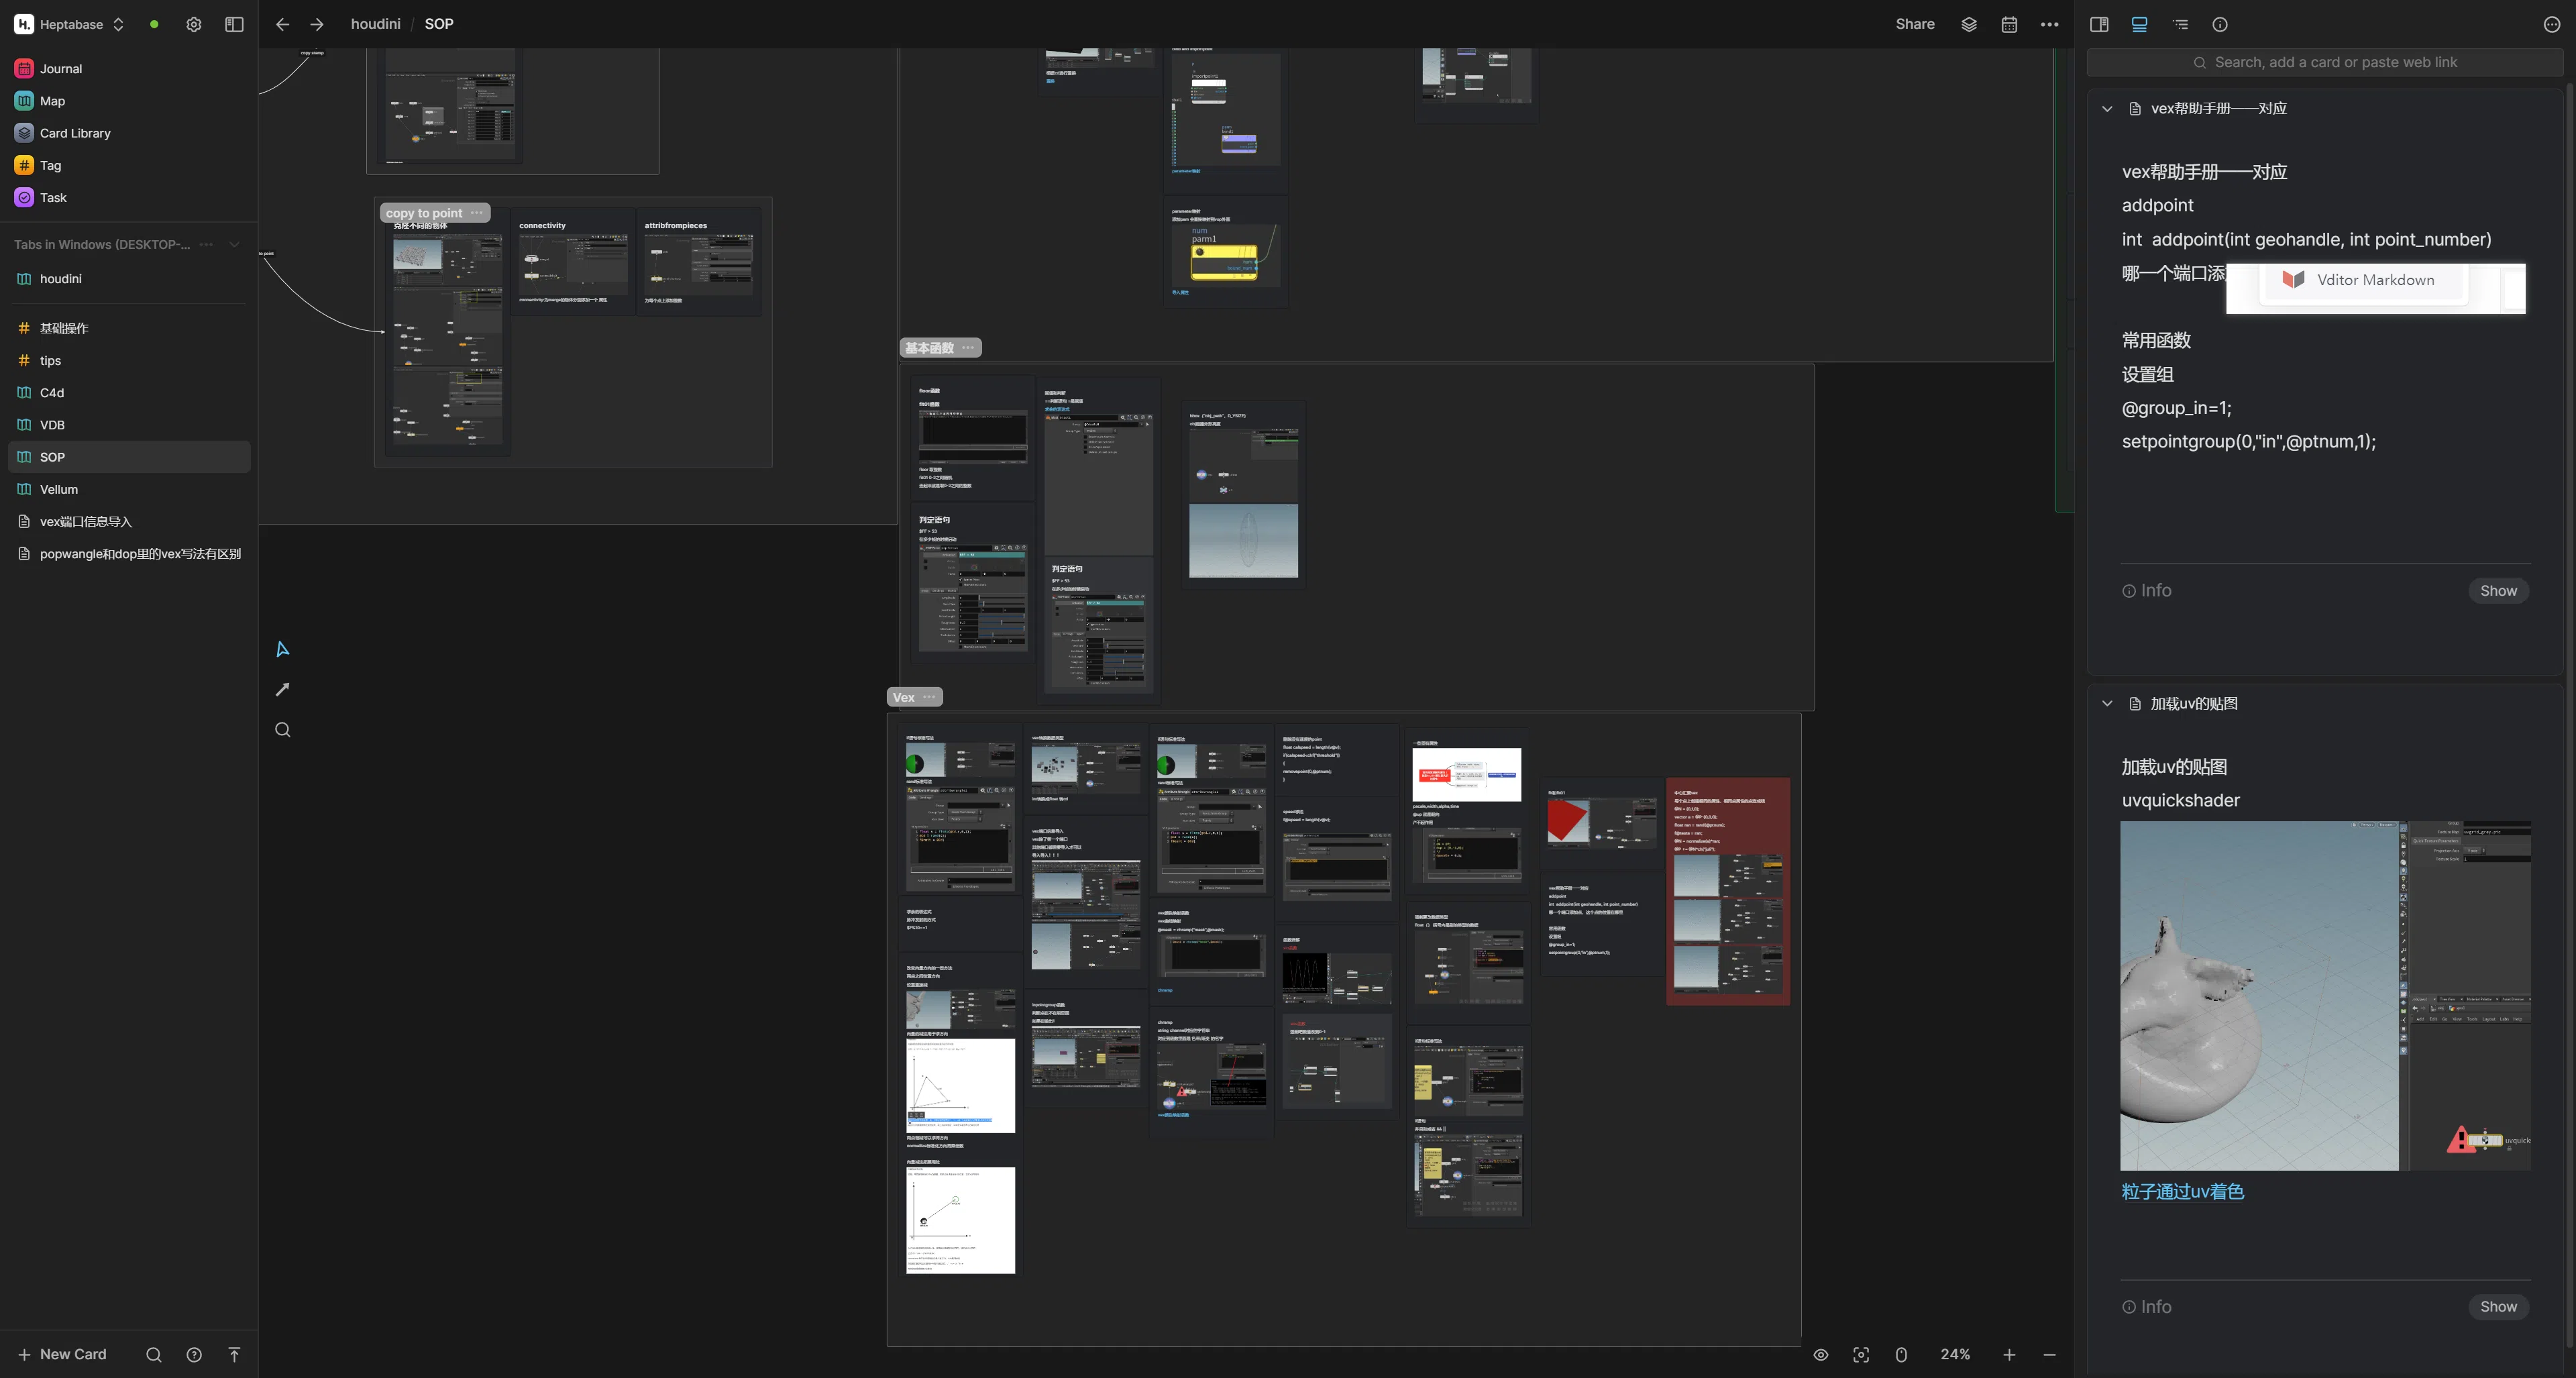Open the 粒子通过uv着色 link
This screenshot has height=1378, width=2576.
coord(2182,1191)
